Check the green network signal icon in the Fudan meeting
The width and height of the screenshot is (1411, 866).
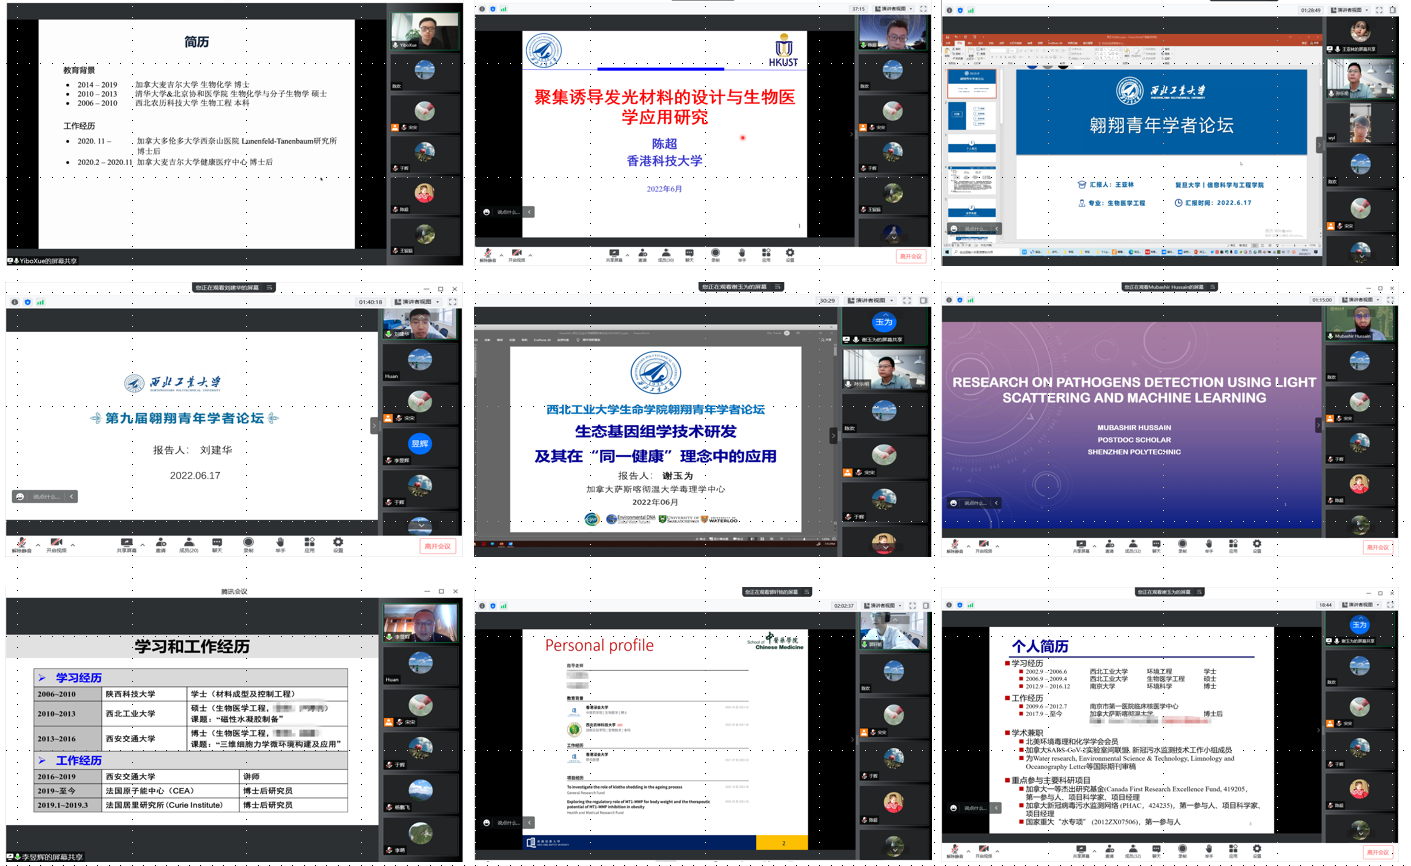(971, 10)
